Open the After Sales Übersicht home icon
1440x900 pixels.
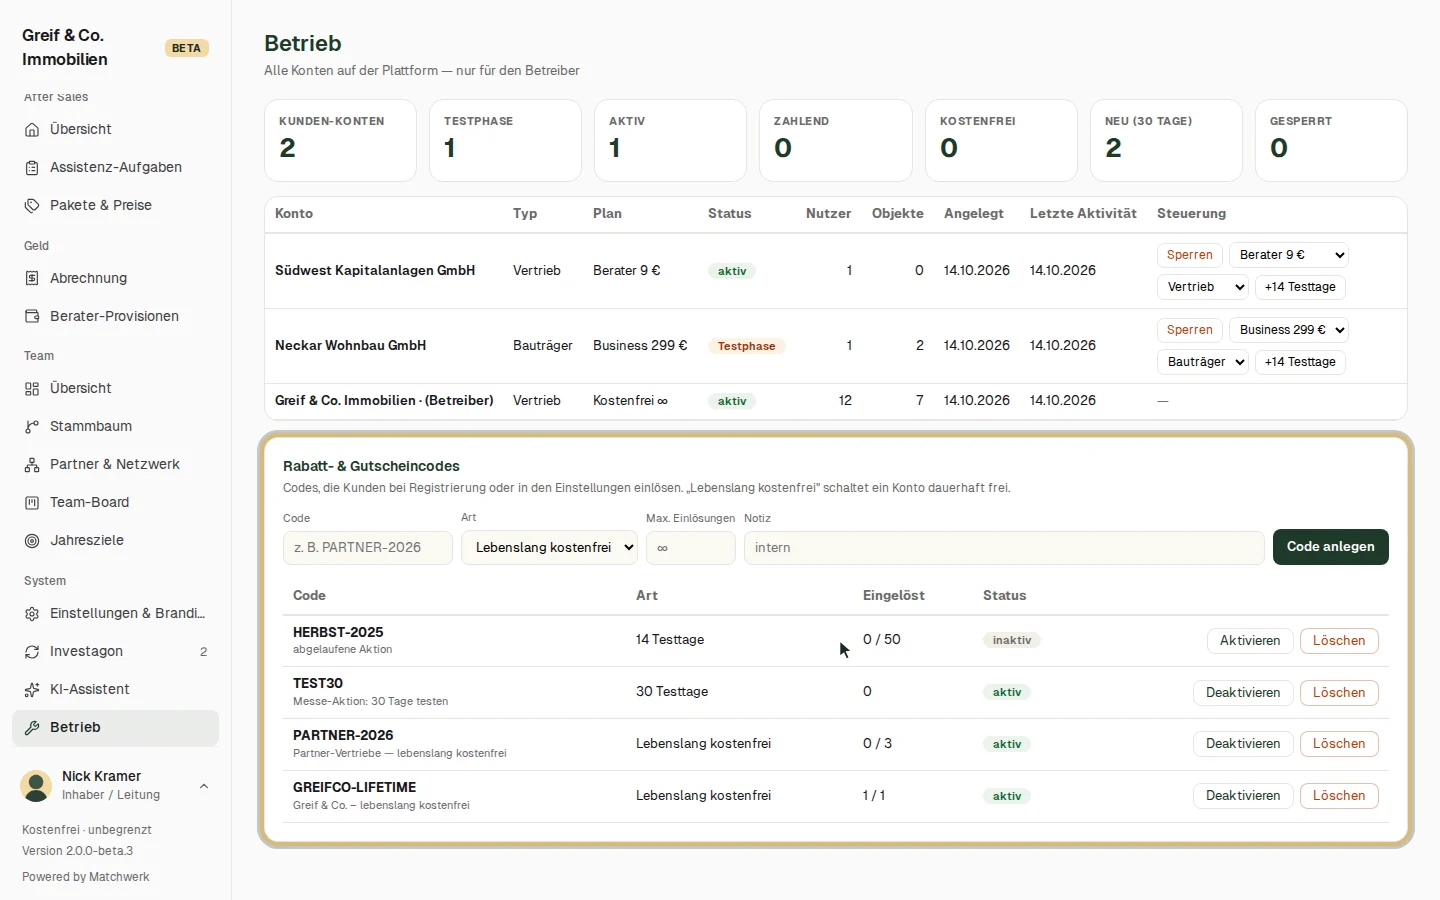coord(32,130)
